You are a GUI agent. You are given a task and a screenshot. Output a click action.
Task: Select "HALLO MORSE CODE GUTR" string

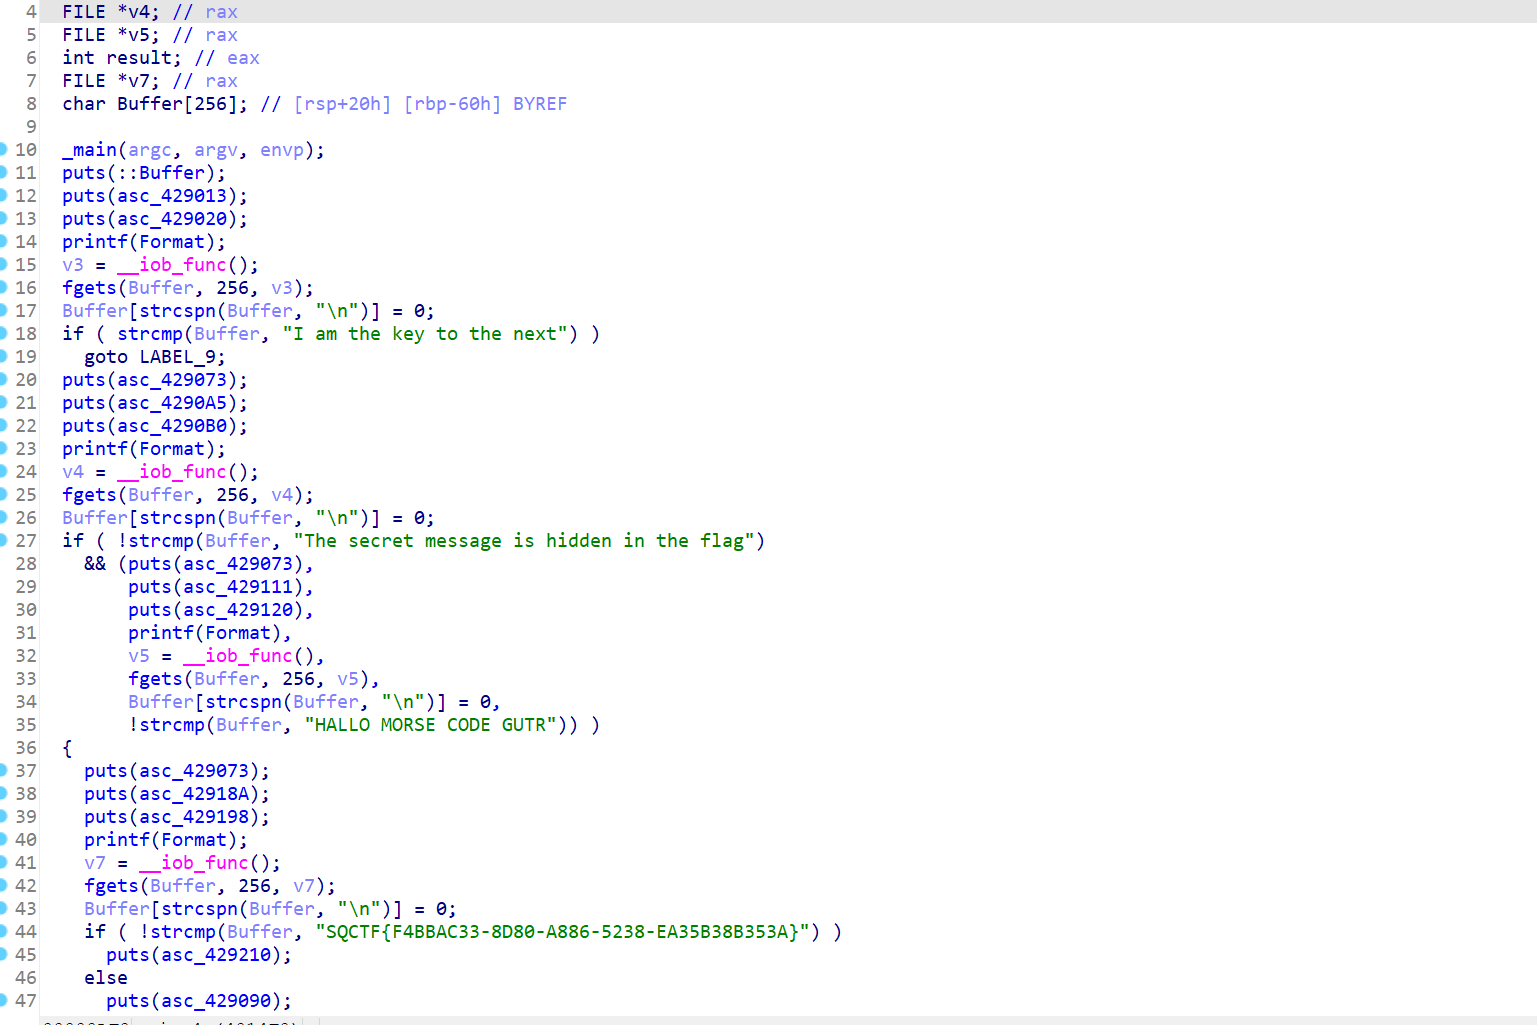(431, 725)
